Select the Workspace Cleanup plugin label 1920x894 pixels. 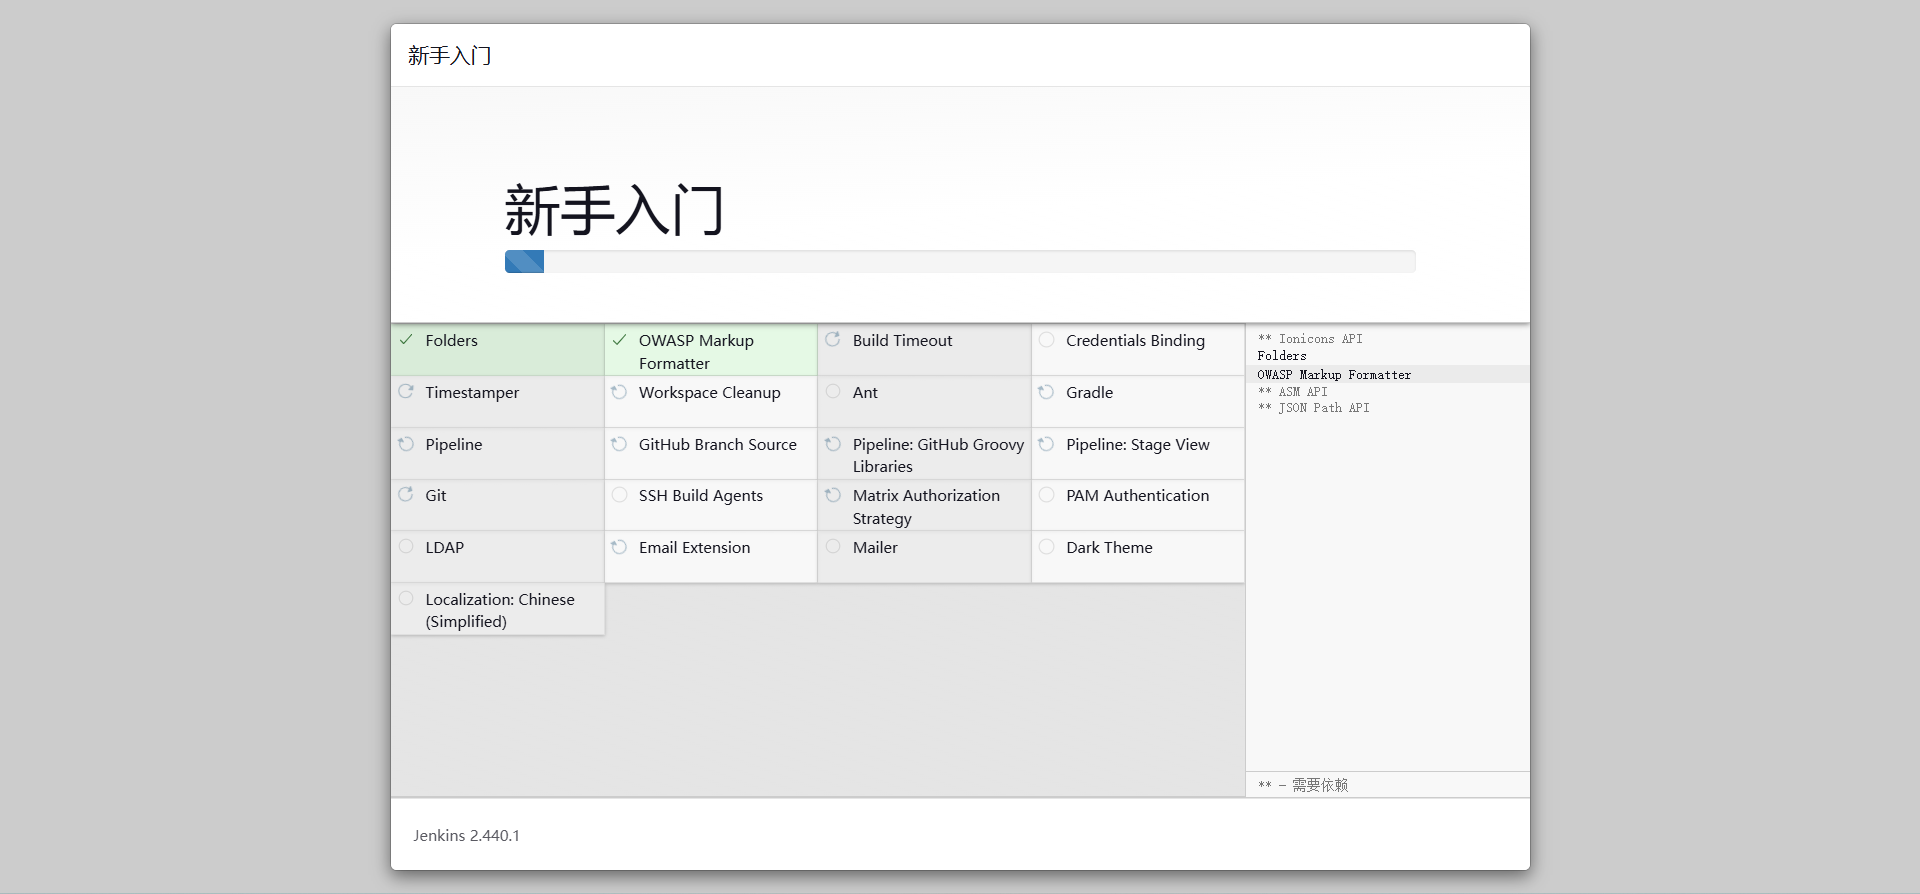(709, 393)
